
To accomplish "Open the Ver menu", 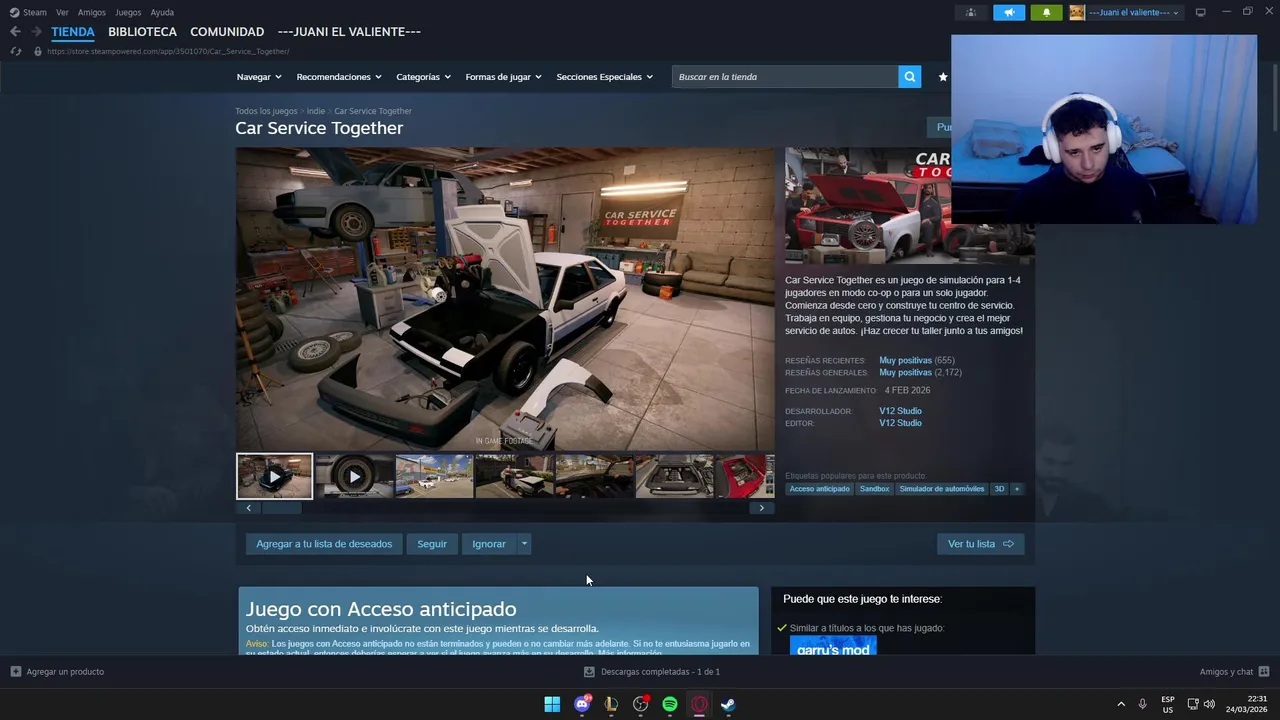I will coord(62,13).
